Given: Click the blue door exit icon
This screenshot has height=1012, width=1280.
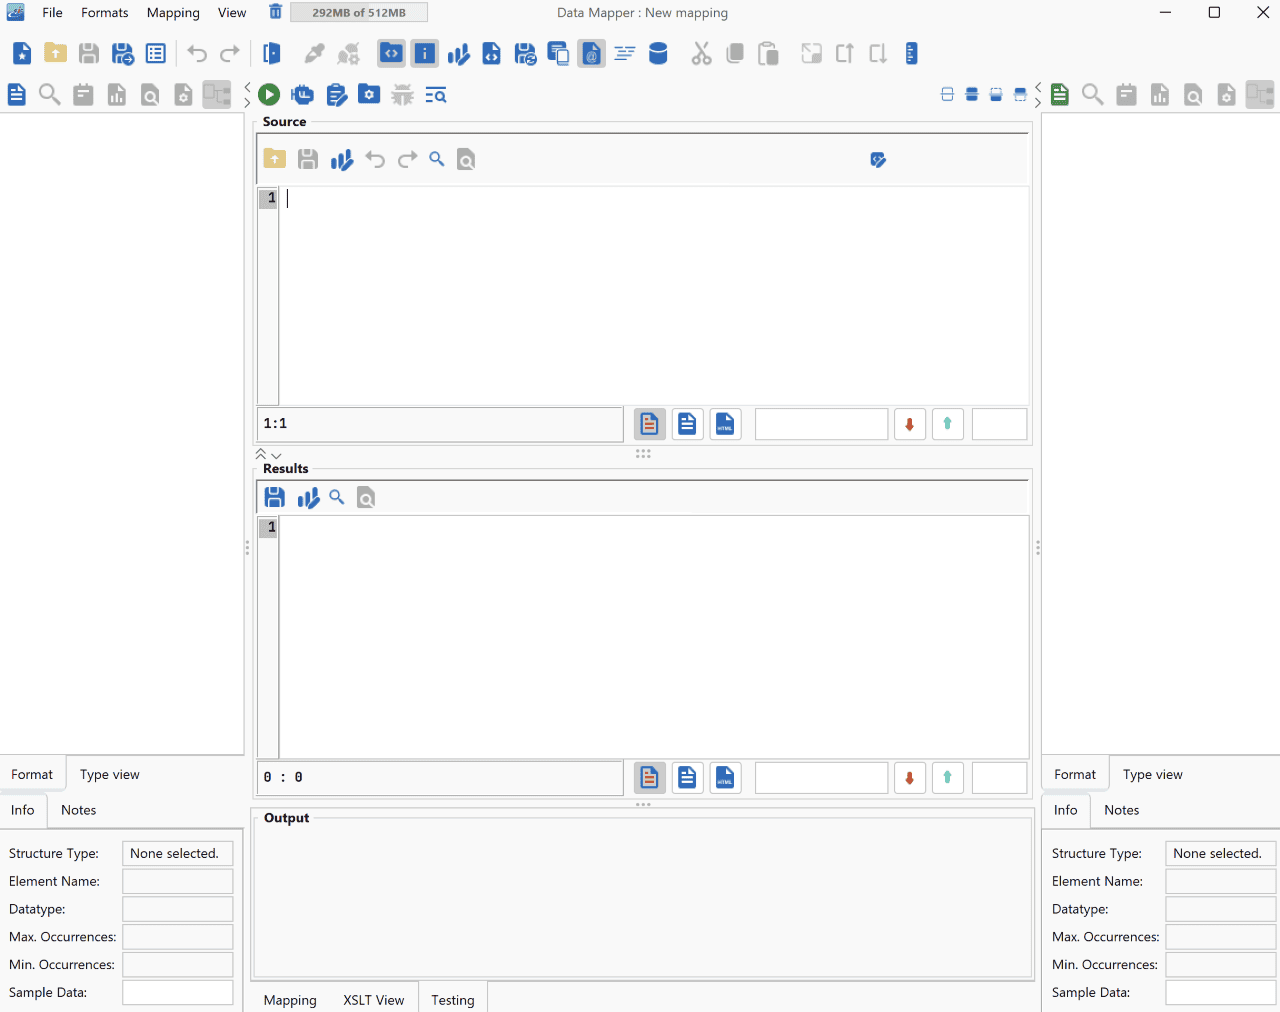Looking at the screenshot, I should (x=271, y=54).
